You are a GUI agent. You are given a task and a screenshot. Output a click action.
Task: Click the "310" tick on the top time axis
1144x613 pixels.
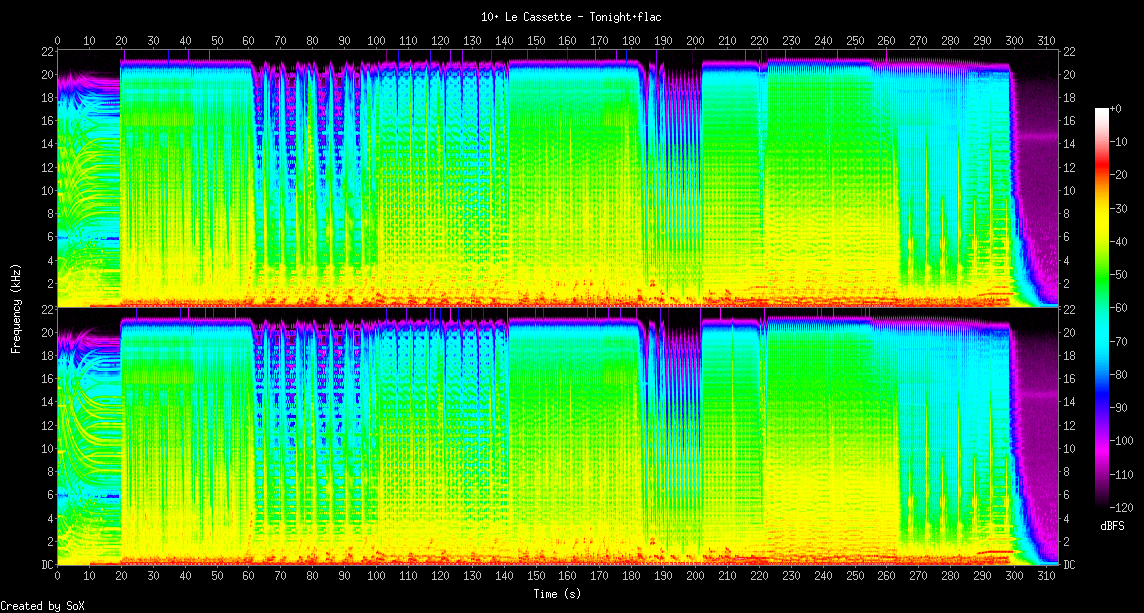(1046, 41)
